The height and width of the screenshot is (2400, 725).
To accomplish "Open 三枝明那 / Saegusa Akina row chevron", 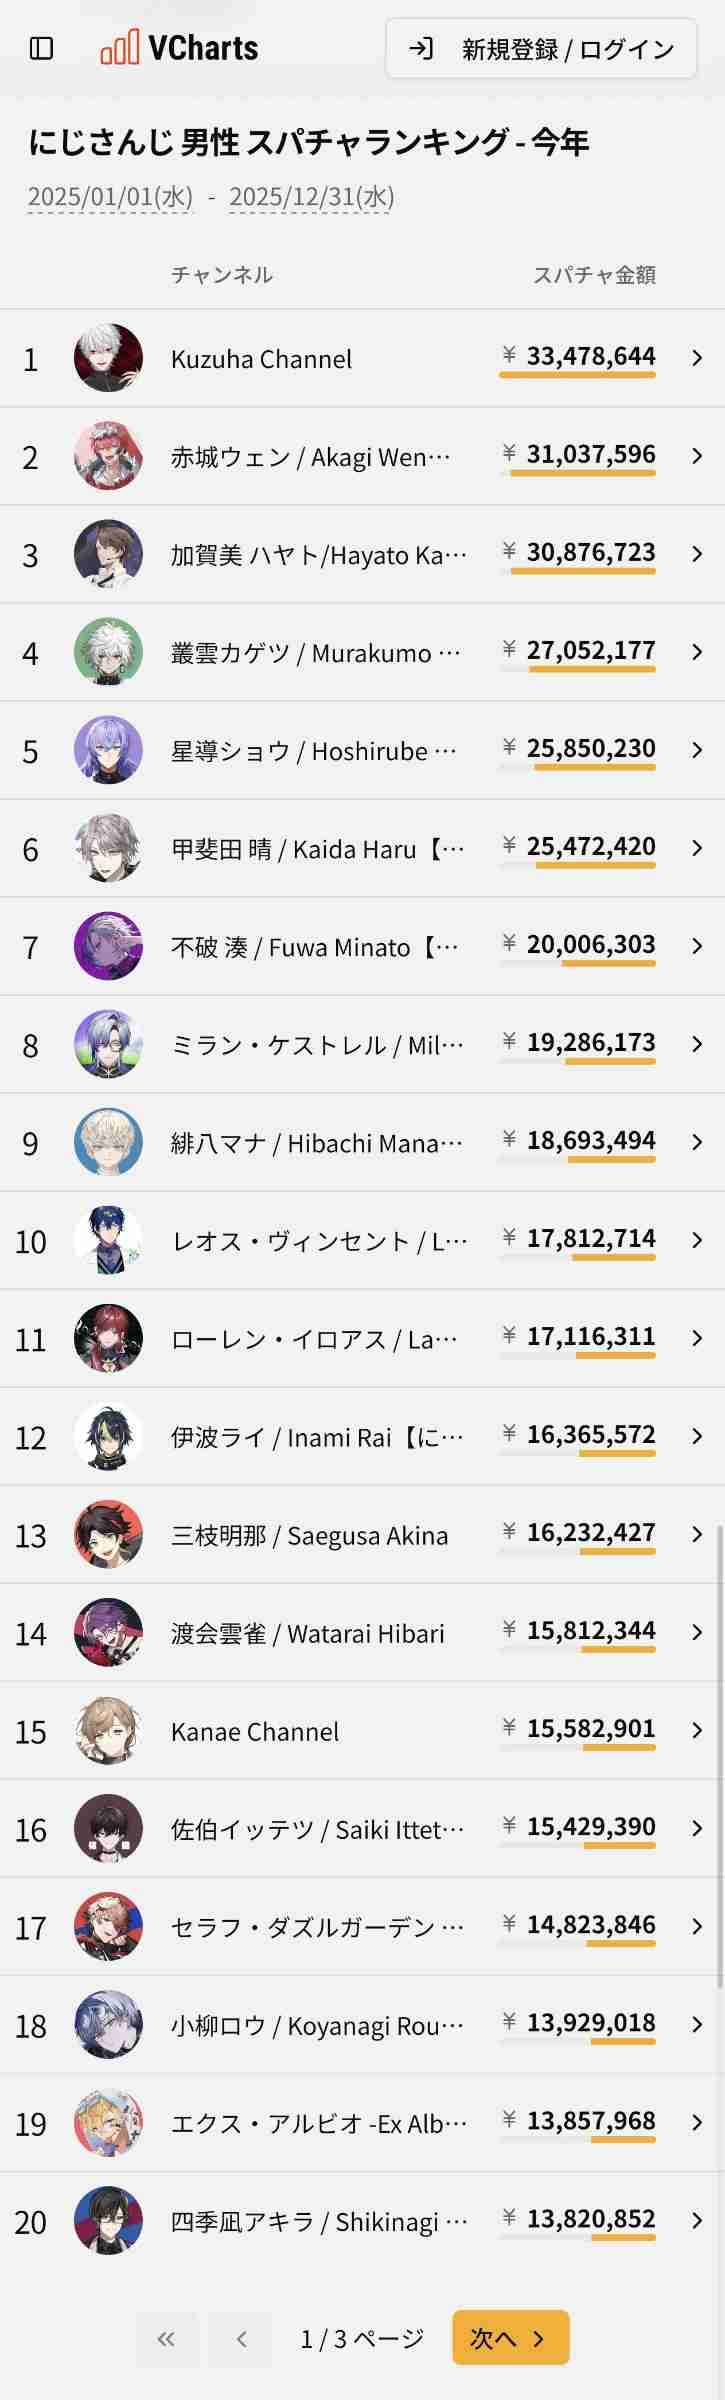I will [697, 1534].
